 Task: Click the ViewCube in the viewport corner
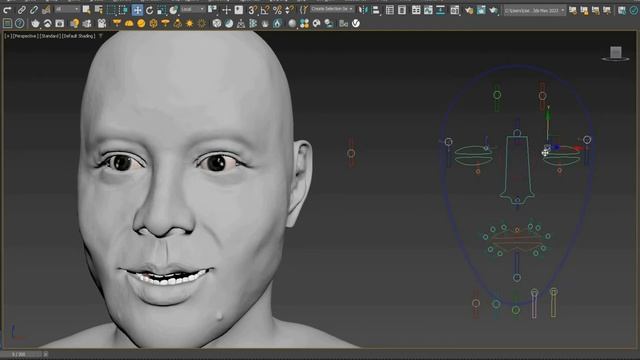pyautogui.click(x=616, y=53)
